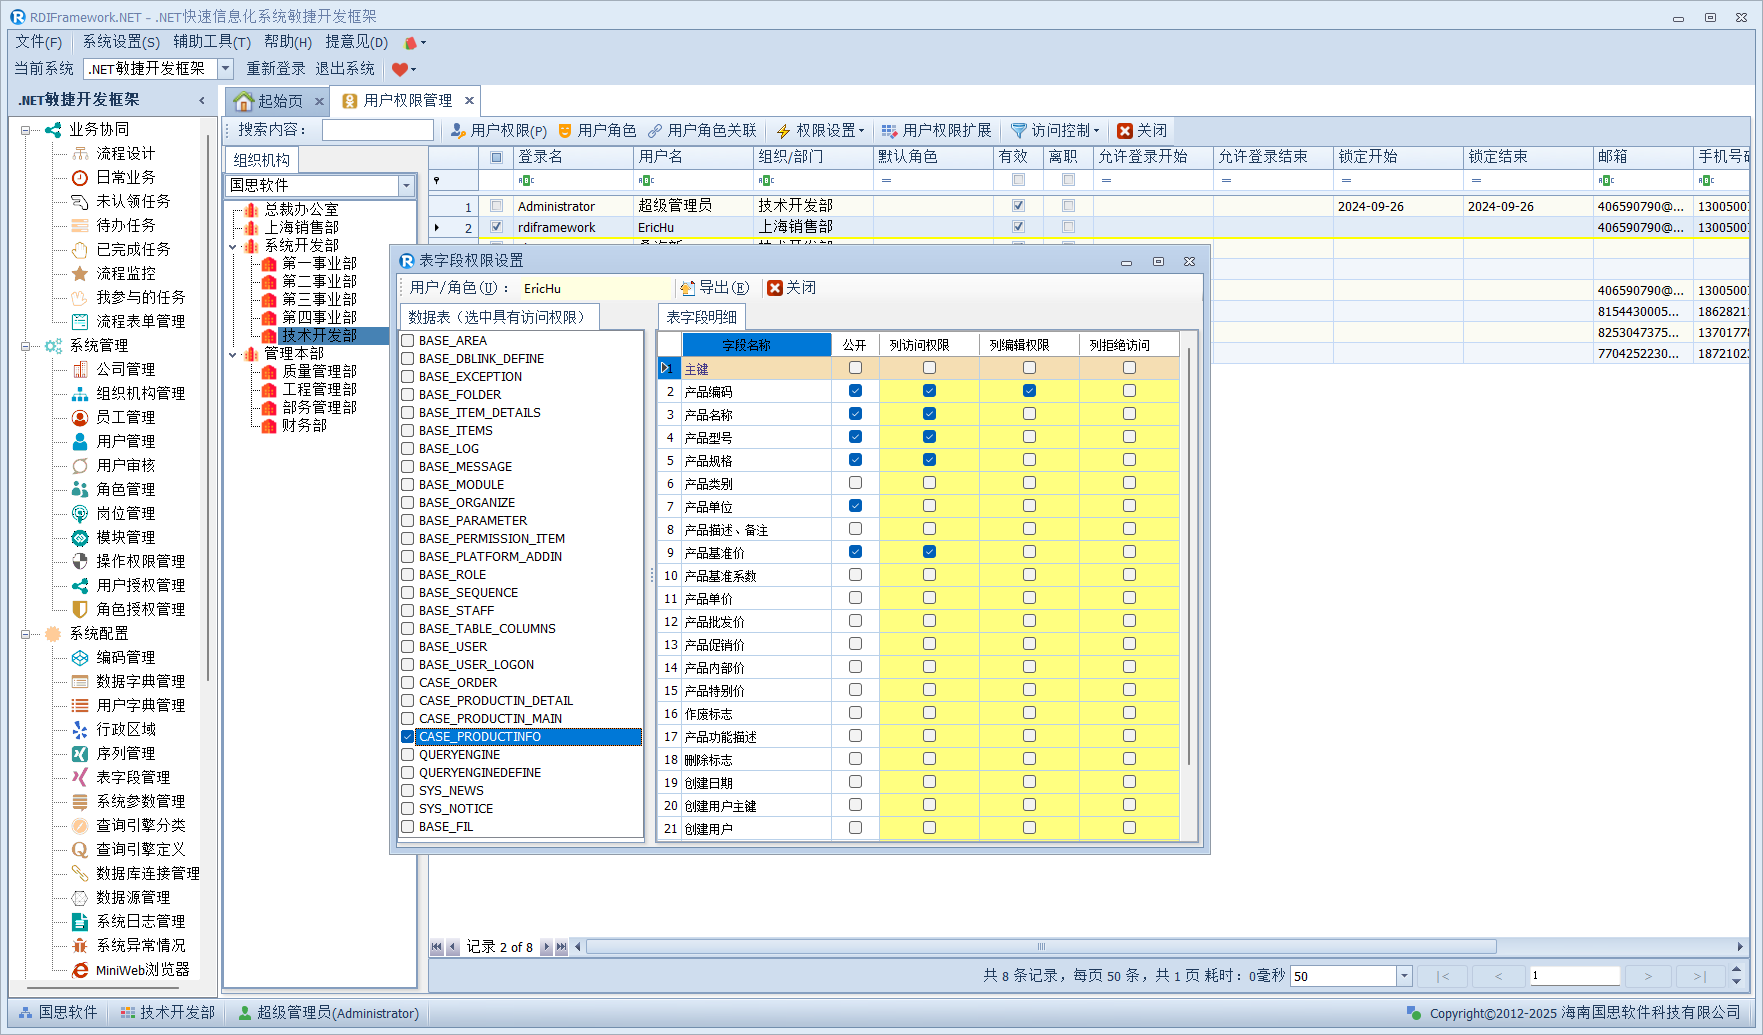Image resolution: width=1763 pixels, height=1035 pixels.
Task: Check the BASE_USER table checkbox
Action: (x=408, y=647)
